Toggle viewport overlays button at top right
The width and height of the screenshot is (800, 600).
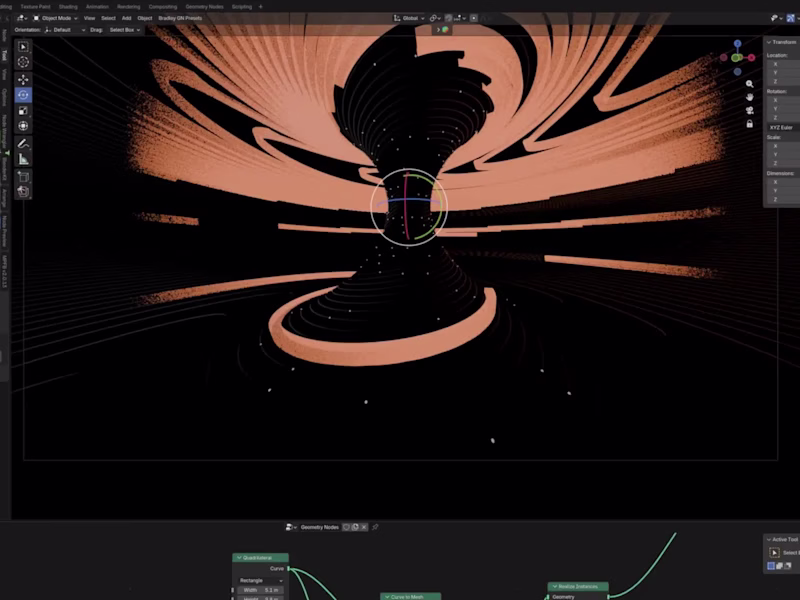coord(790,18)
